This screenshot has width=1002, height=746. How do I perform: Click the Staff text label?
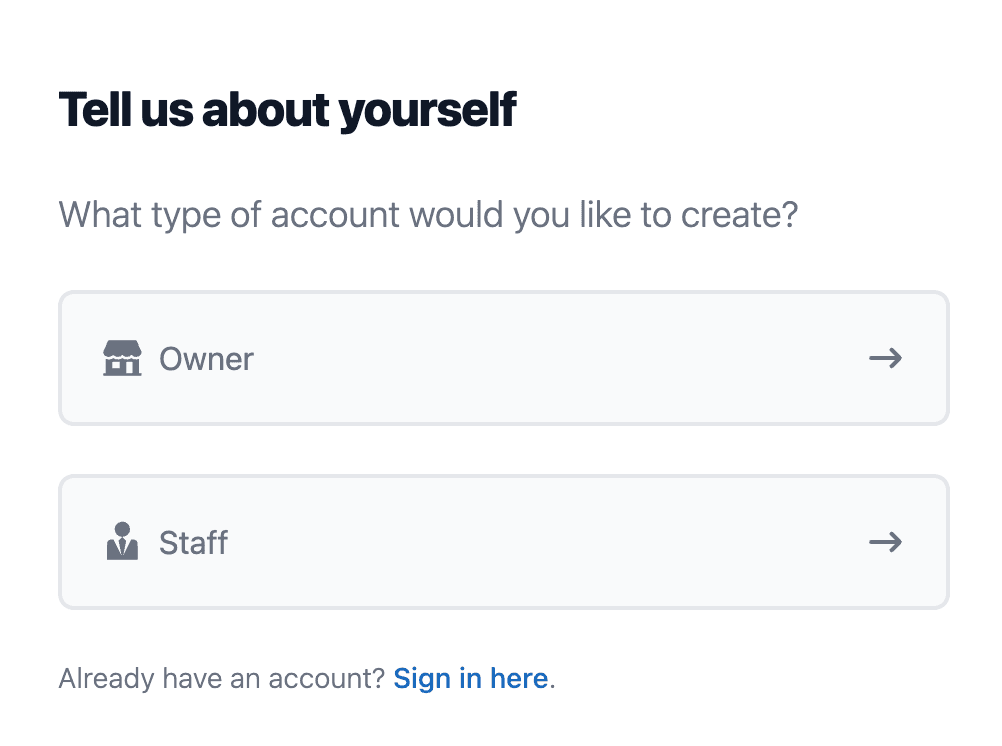click(x=193, y=543)
